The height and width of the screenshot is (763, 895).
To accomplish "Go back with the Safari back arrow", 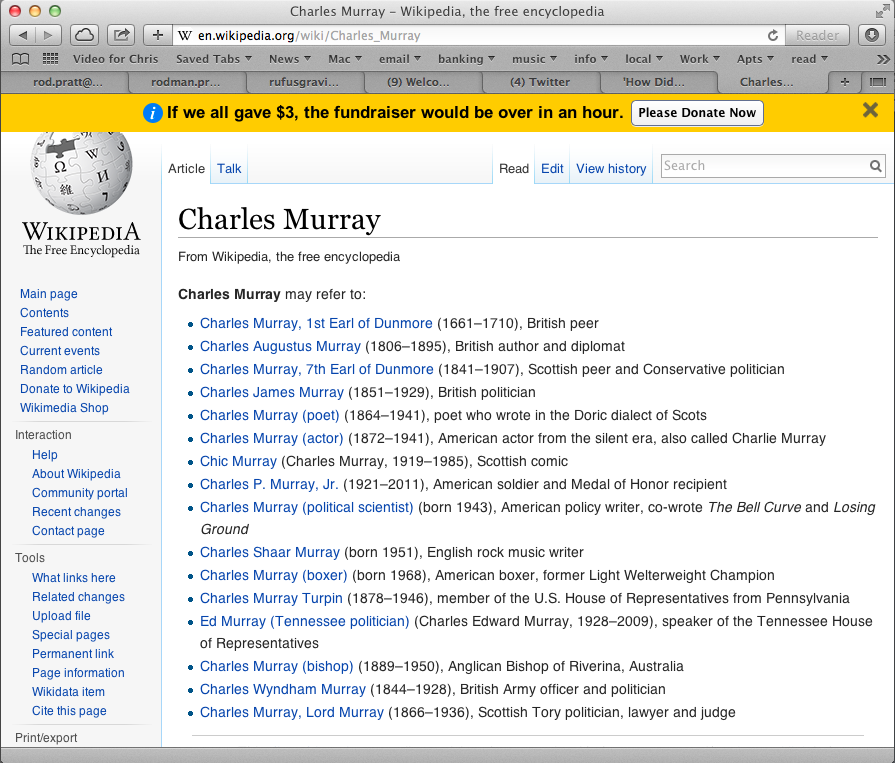I will point(23,35).
